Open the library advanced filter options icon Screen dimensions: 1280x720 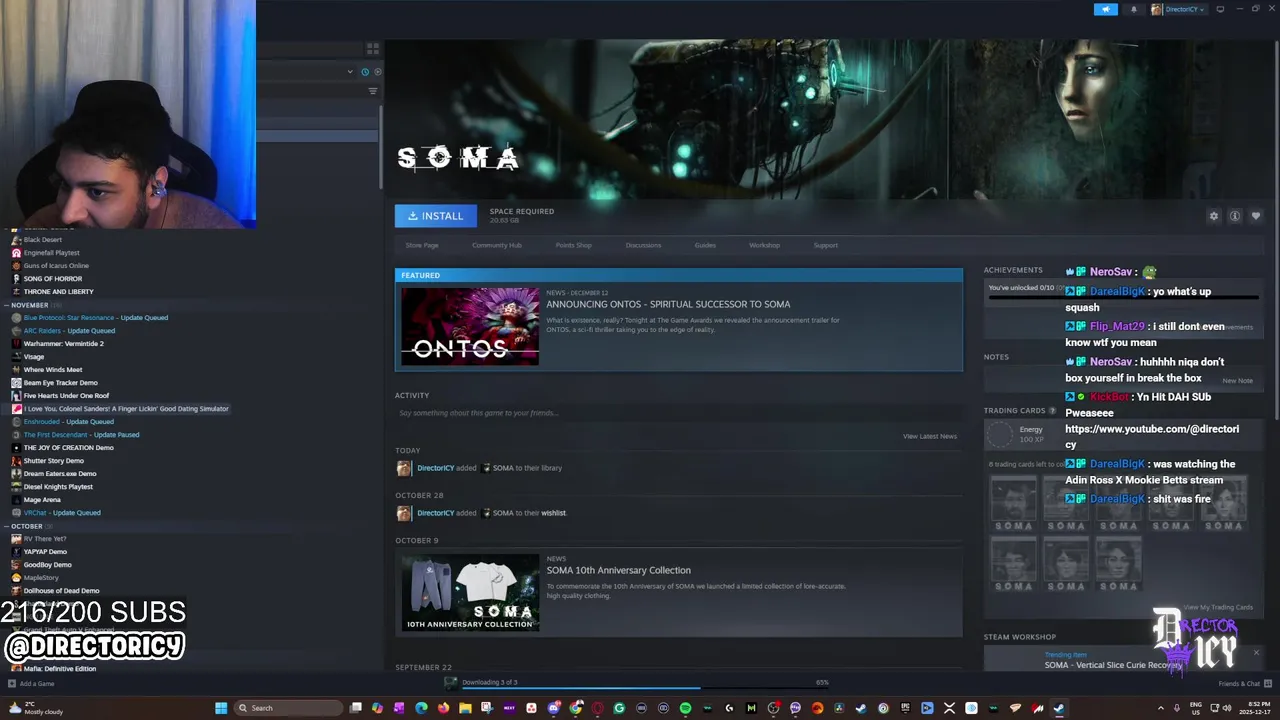pos(373,91)
